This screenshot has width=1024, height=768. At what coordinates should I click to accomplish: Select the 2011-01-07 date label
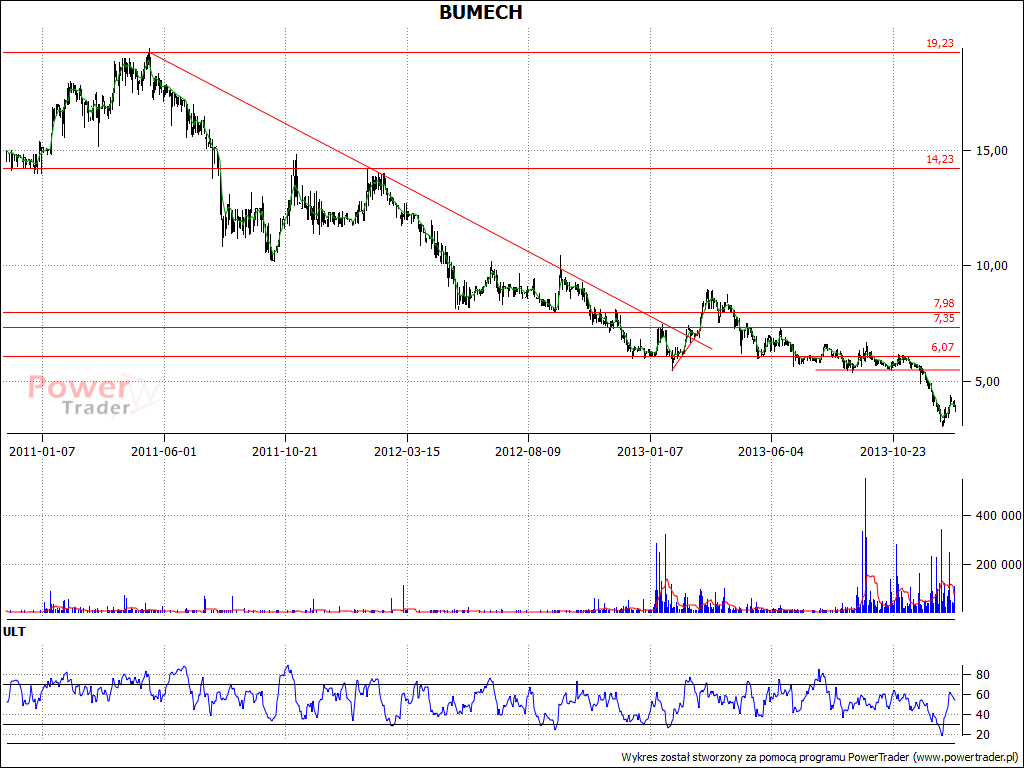[42, 451]
